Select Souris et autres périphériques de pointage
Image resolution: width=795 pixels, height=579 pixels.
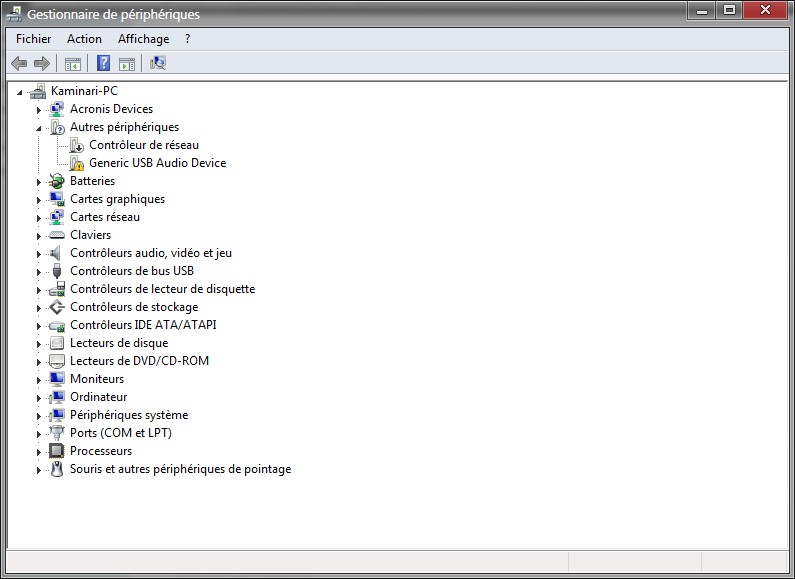(180, 469)
